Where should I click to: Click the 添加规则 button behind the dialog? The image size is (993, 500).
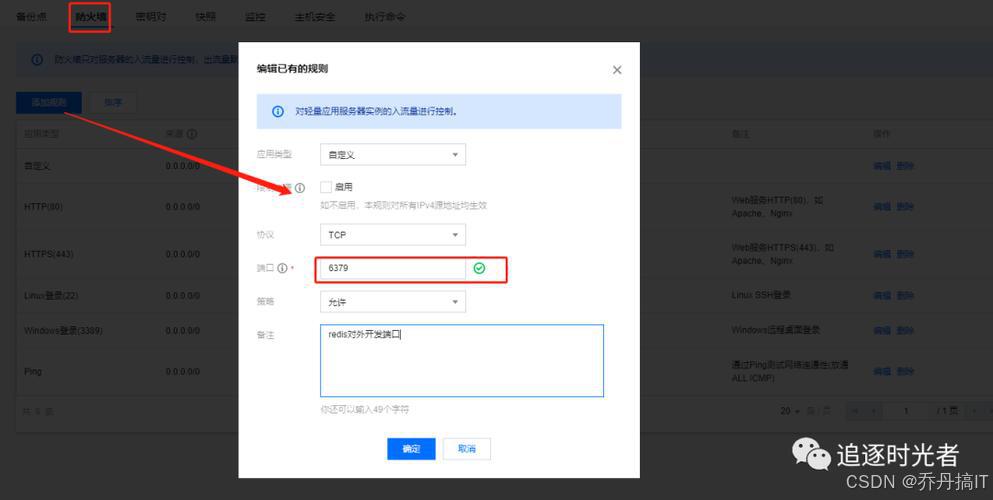pos(49,103)
